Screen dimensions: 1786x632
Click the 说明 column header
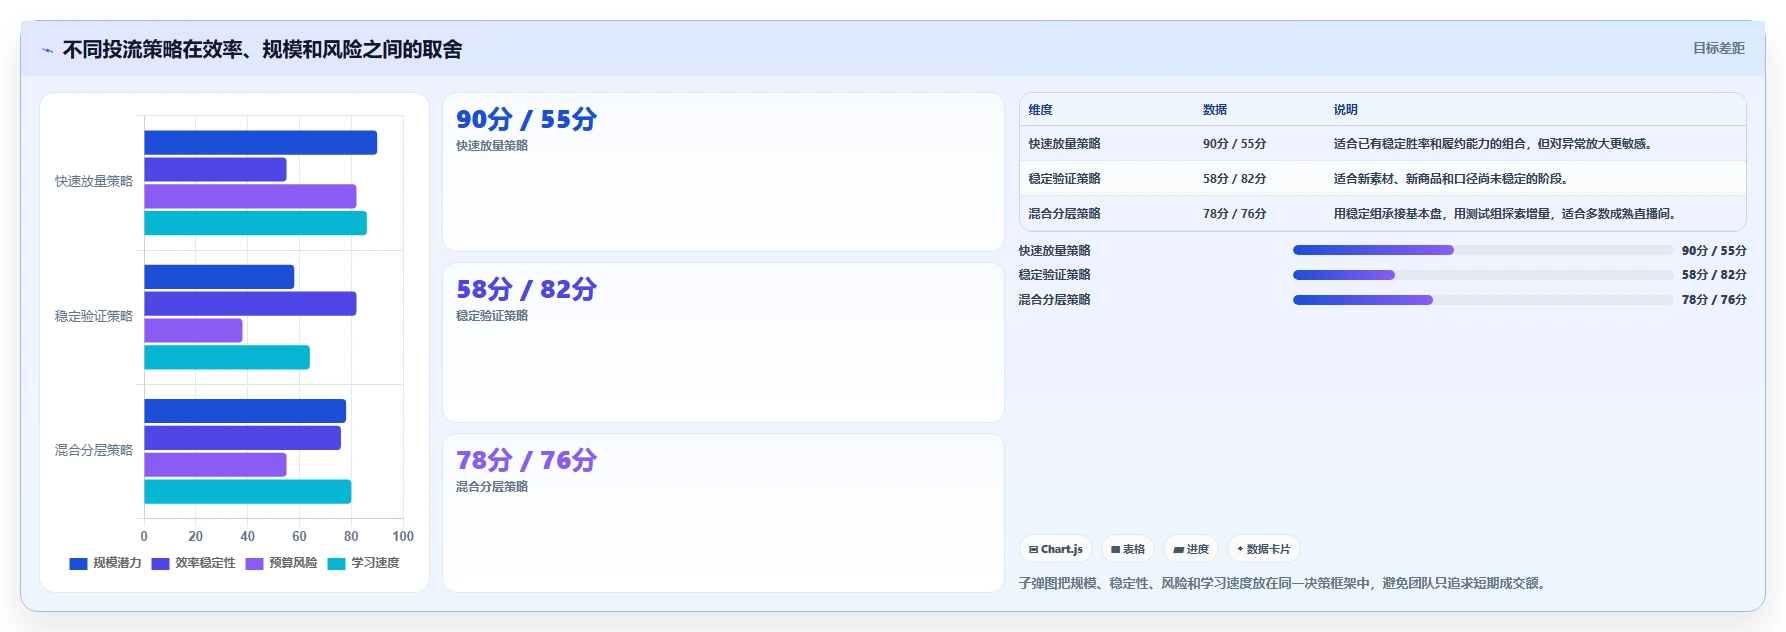click(1345, 110)
